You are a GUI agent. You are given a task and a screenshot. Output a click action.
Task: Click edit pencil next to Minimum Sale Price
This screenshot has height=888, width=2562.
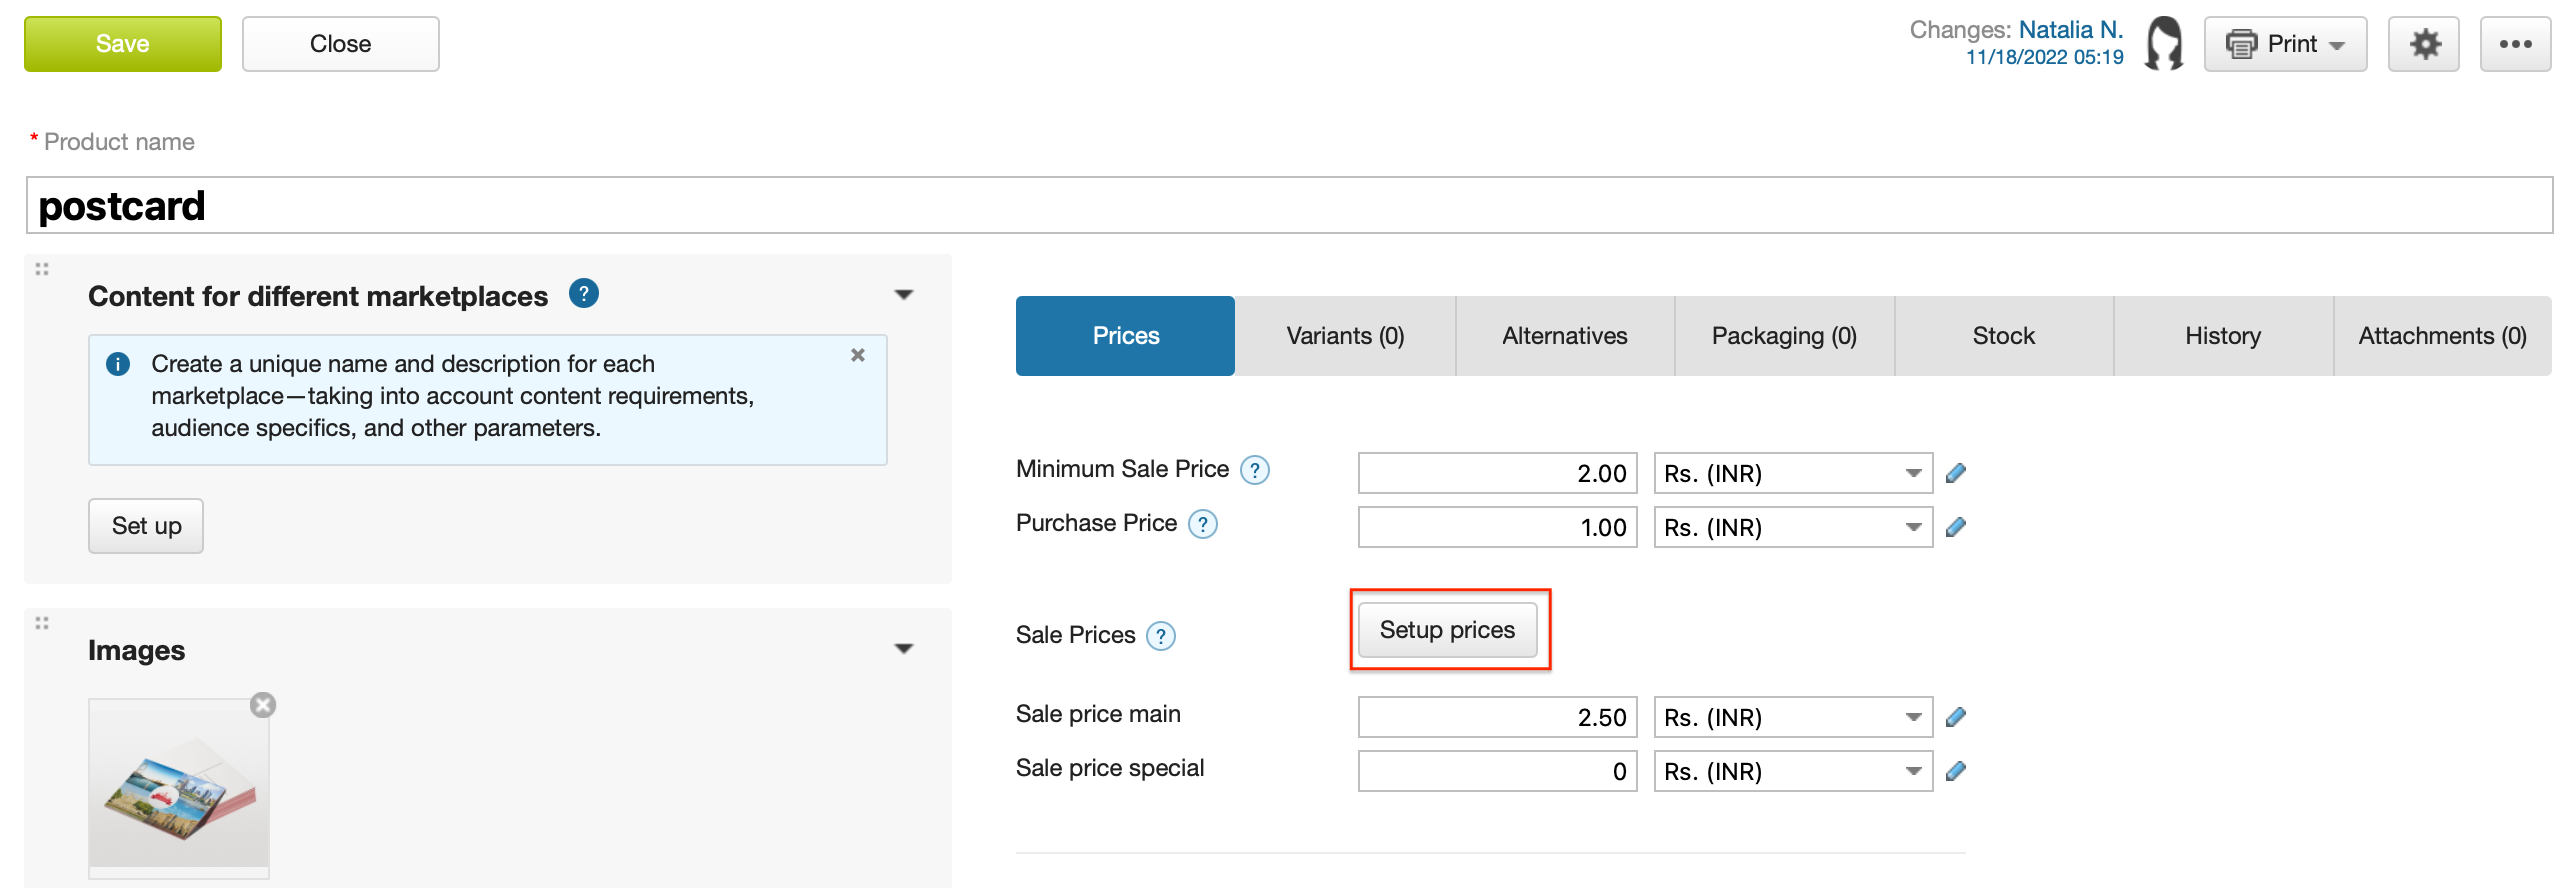pyautogui.click(x=1956, y=473)
